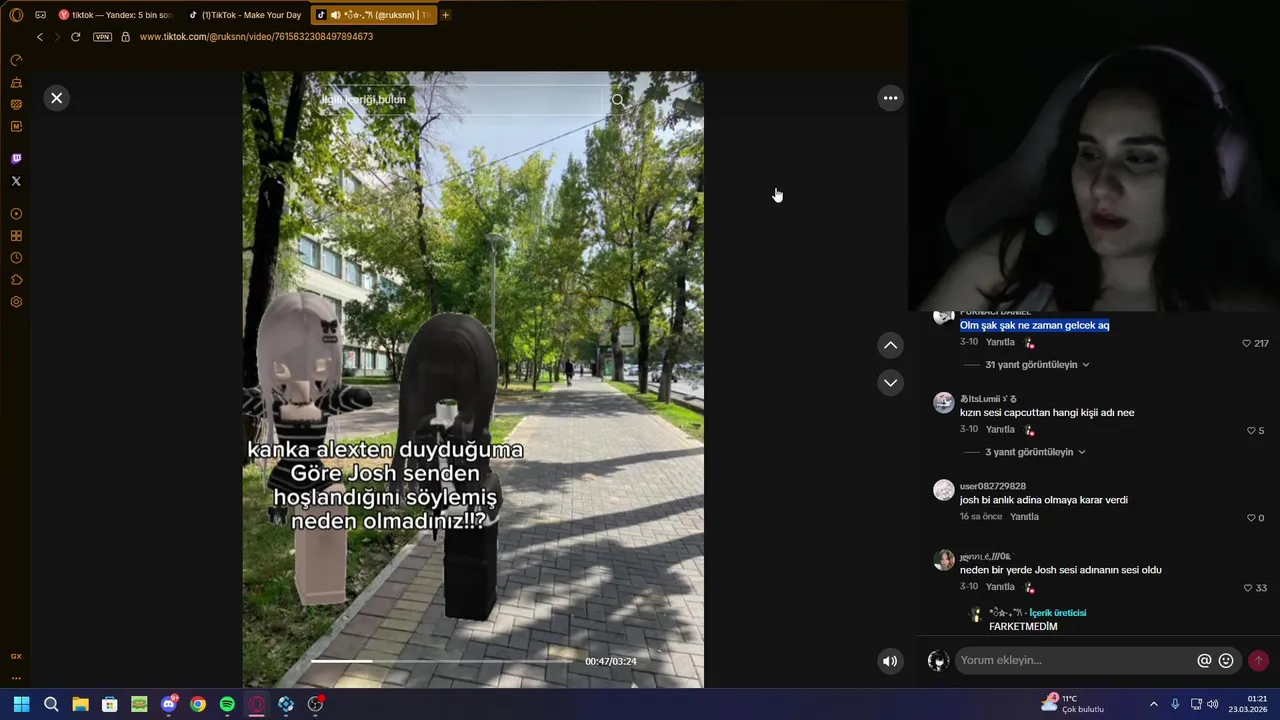Open Twitch panel in sidebar
This screenshot has width=1280, height=720.
pyautogui.click(x=16, y=159)
